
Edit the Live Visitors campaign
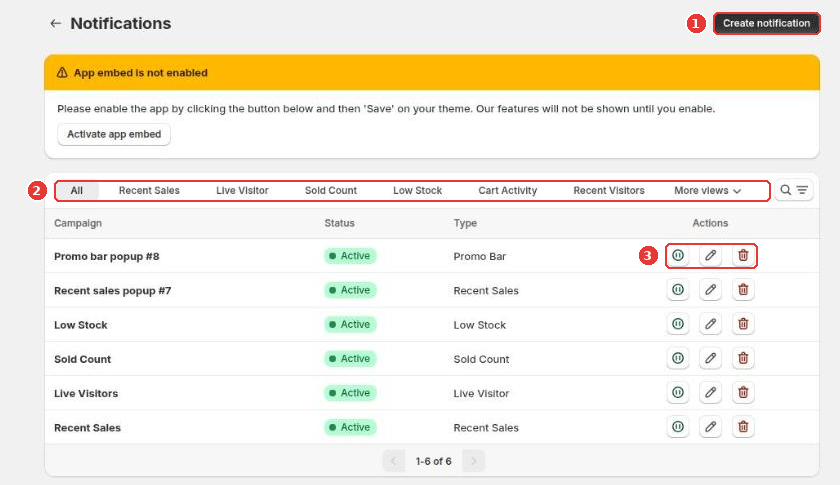click(x=710, y=393)
